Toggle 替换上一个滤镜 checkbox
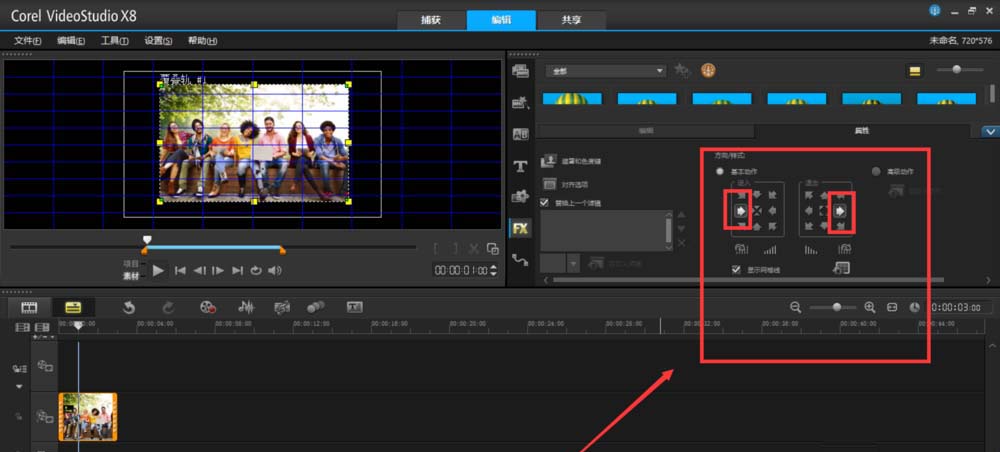The height and width of the screenshot is (452, 1000). (x=544, y=203)
